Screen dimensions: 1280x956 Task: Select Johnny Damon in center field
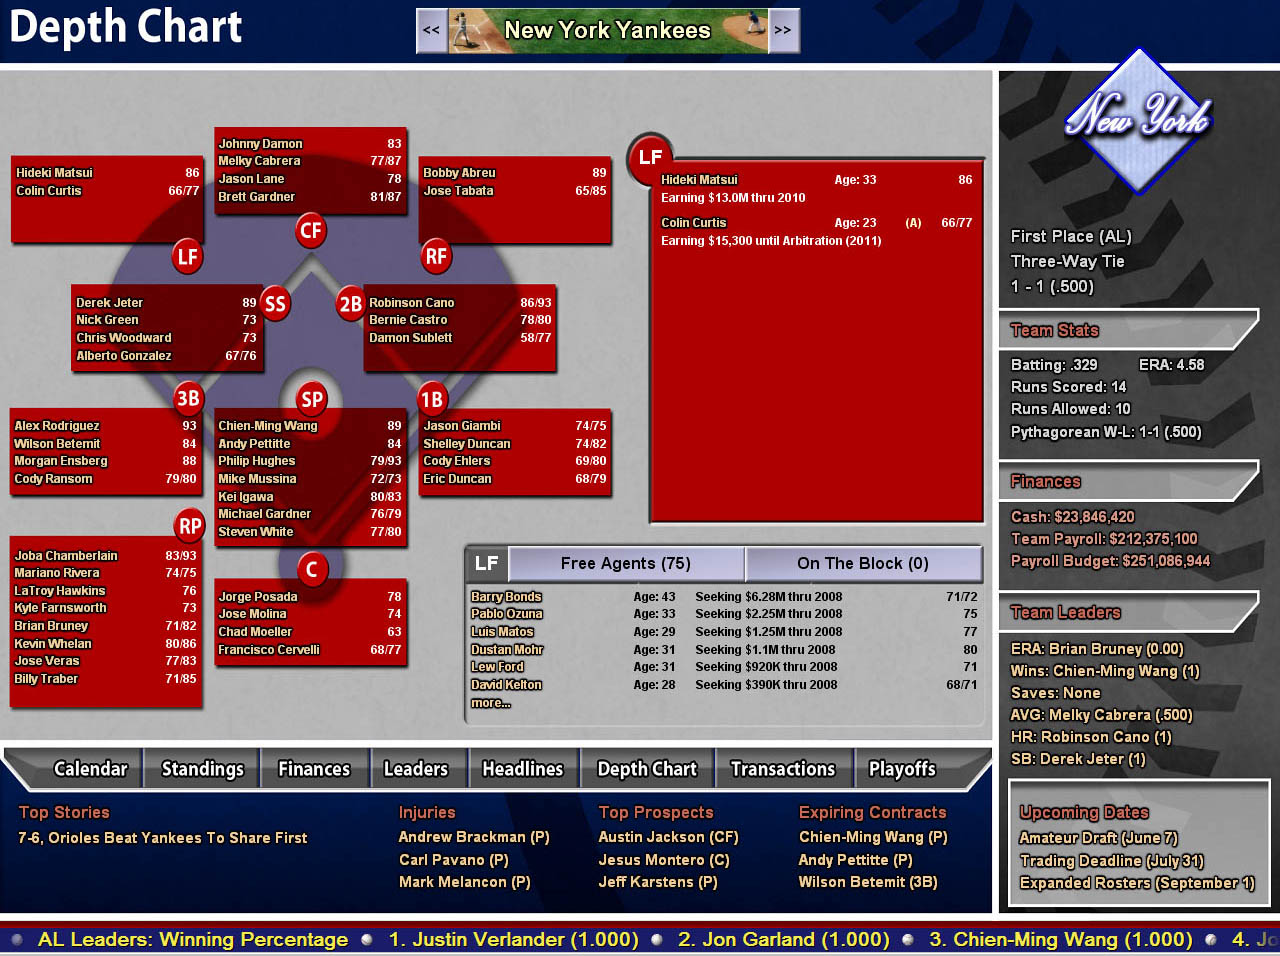pos(260,144)
